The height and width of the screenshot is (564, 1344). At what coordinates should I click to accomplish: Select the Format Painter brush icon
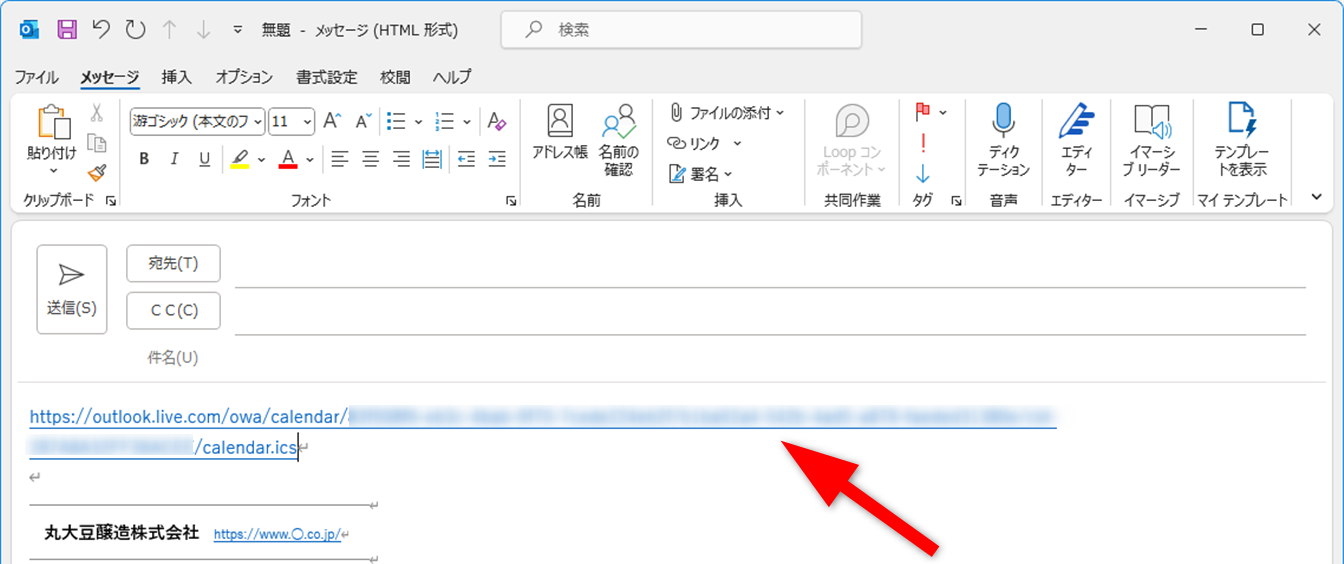click(x=97, y=172)
